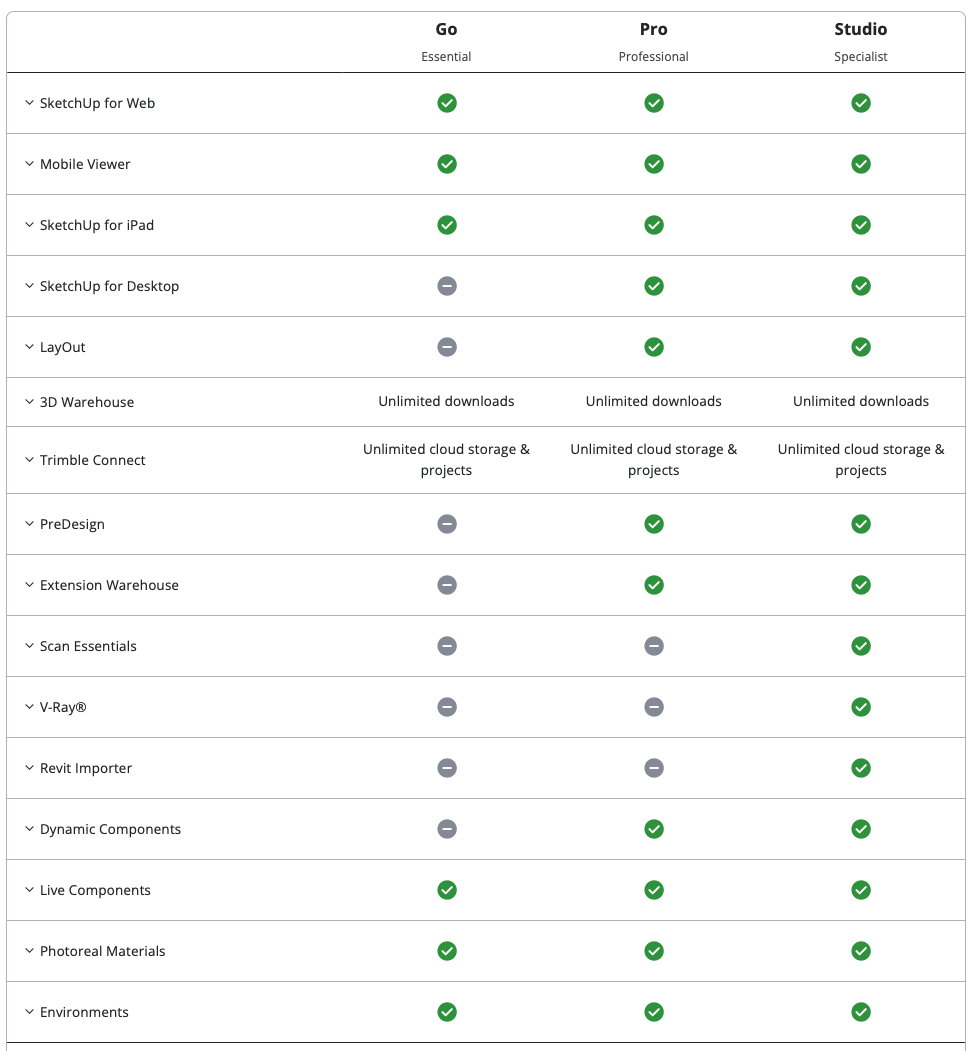This screenshot has height=1051, width=972.
Task: Expand the SketchUp for Web row chevron
Action: pos(29,103)
